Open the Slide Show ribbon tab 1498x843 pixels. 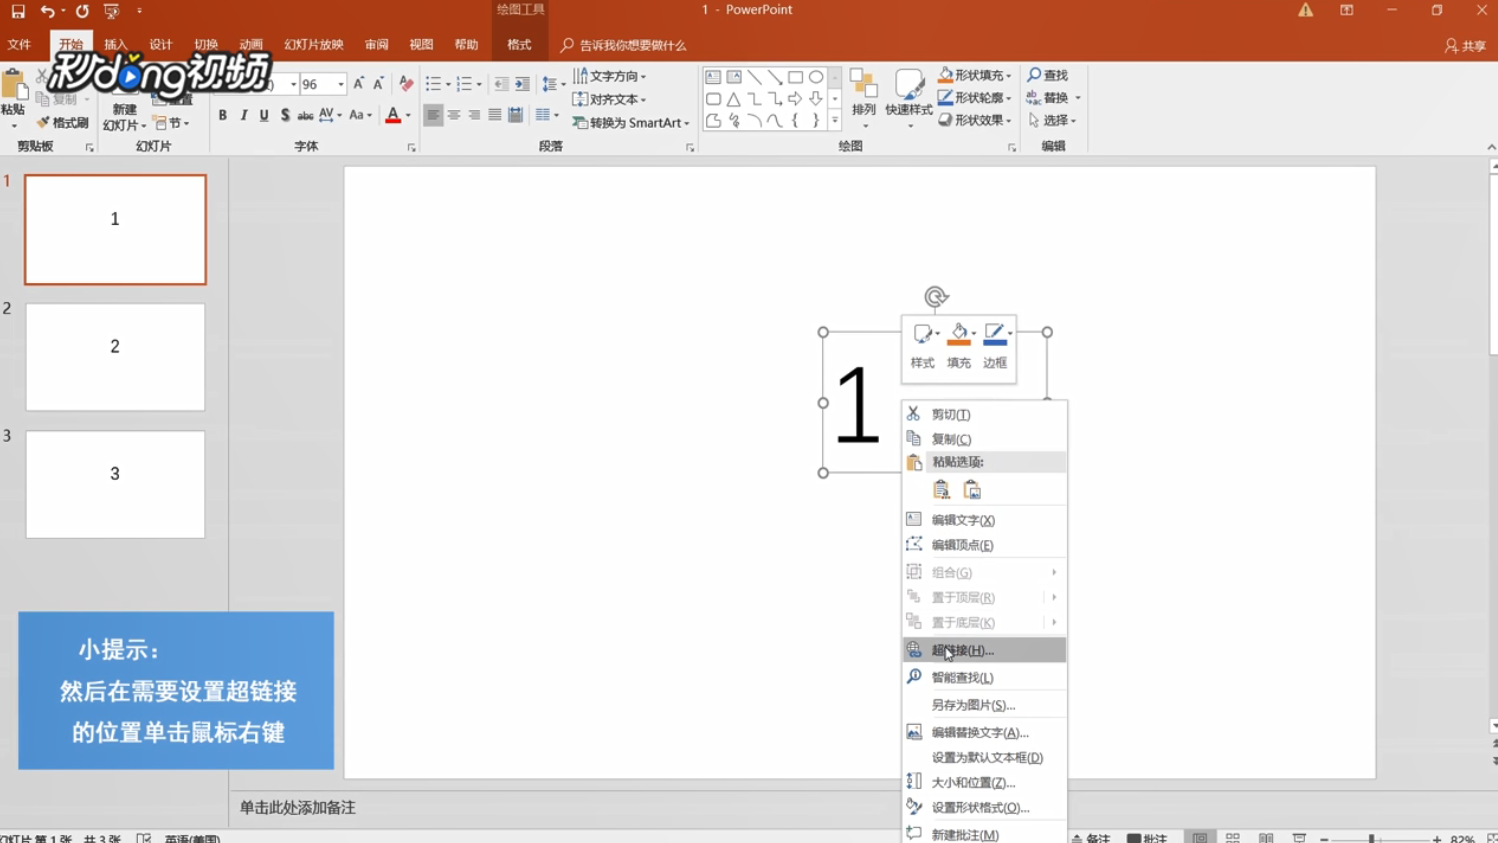pyautogui.click(x=314, y=45)
